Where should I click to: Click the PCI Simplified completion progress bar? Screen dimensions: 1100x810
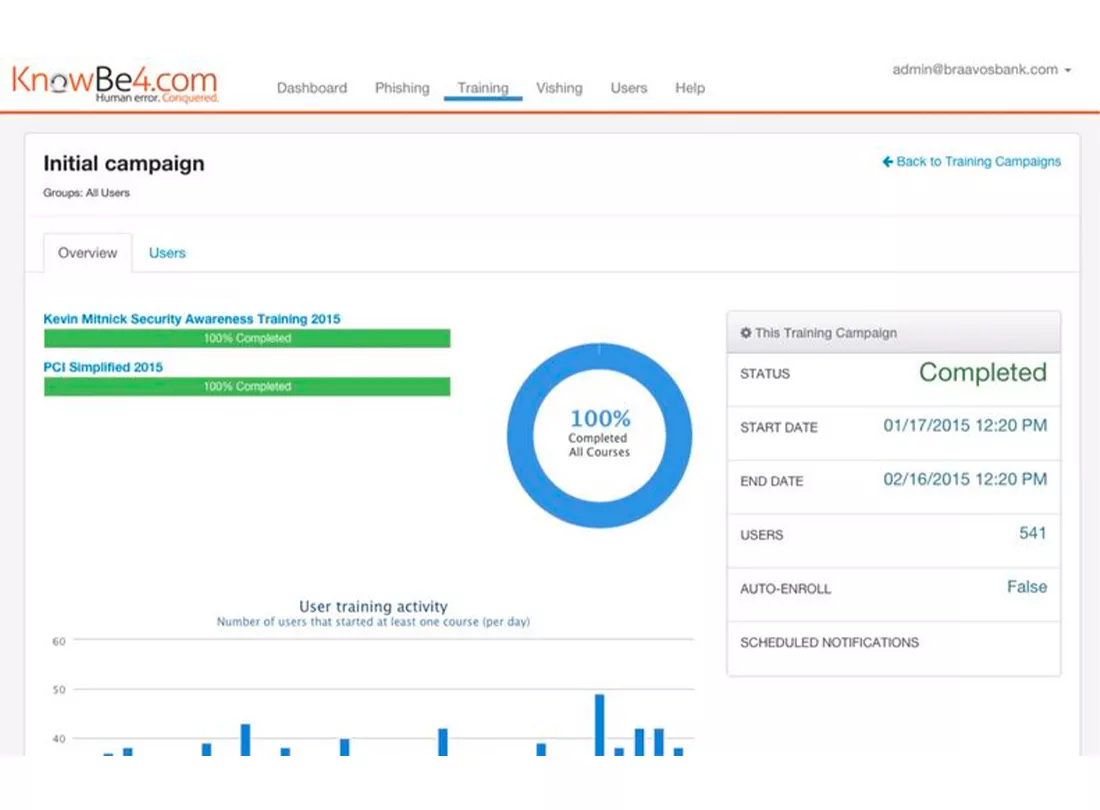tap(246, 386)
